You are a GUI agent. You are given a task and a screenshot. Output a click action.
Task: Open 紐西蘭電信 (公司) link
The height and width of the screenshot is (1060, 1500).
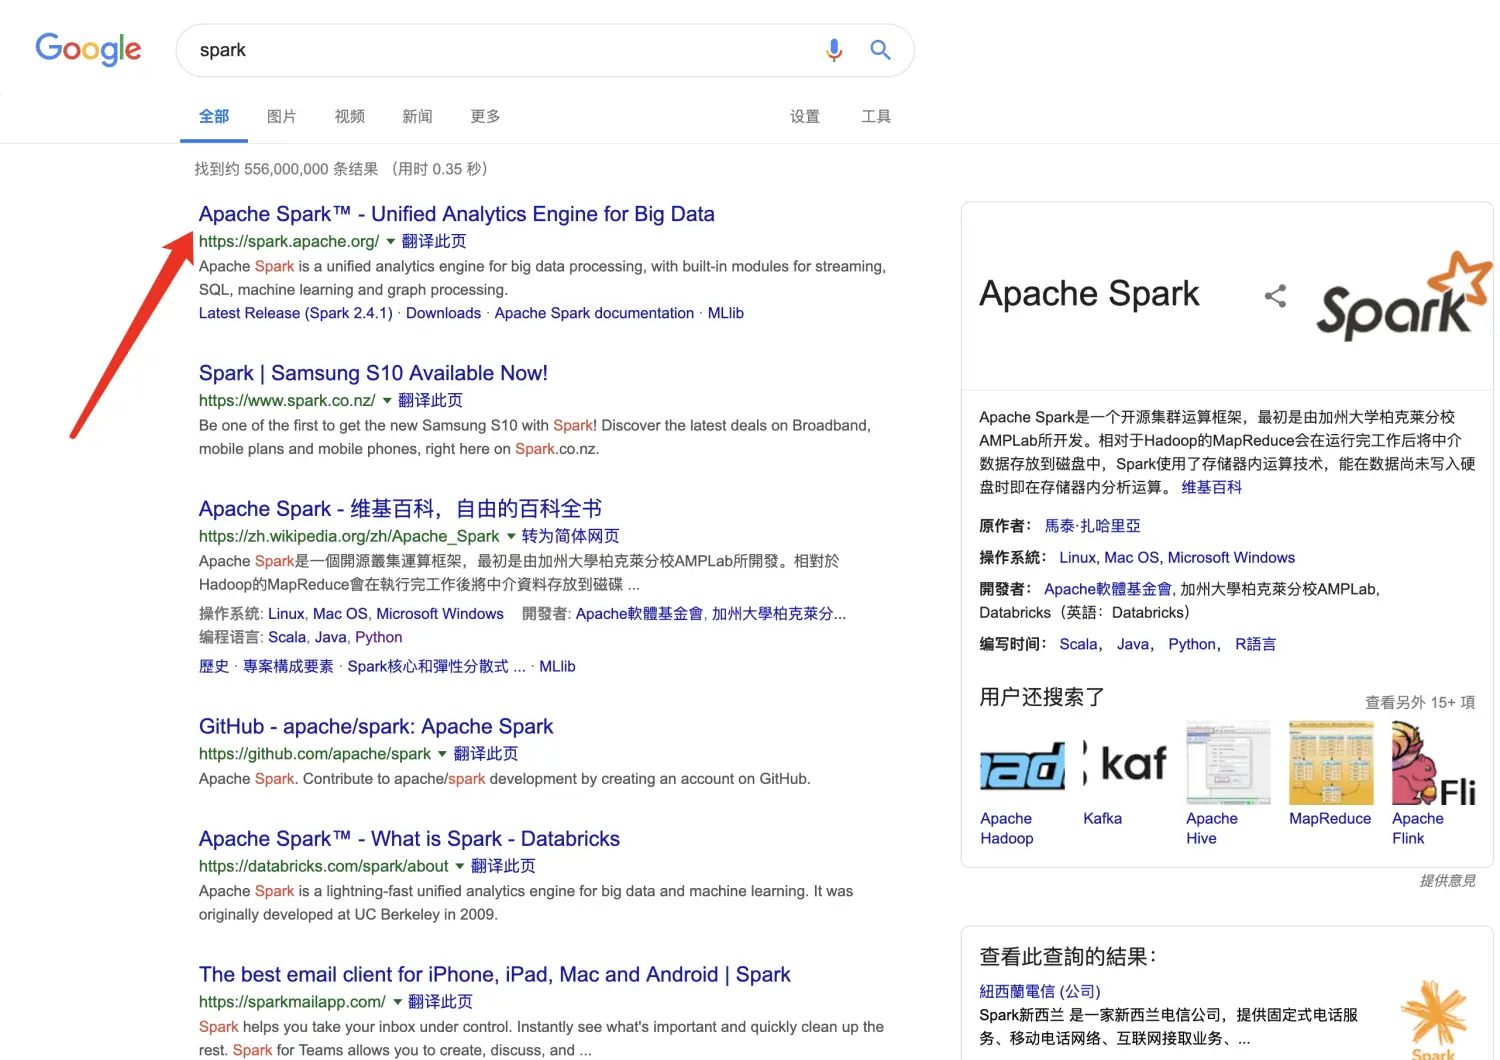(1040, 992)
